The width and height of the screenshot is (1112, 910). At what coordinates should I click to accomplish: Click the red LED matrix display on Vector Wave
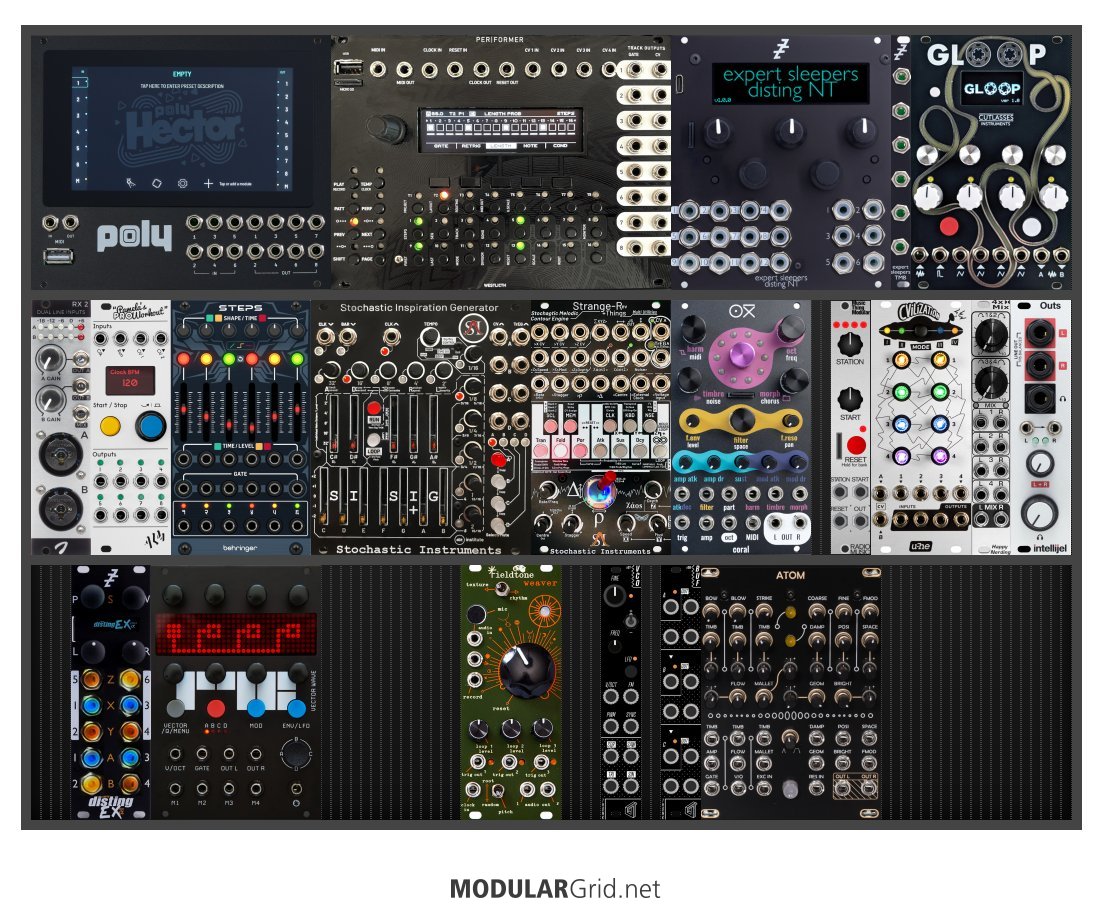tap(236, 634)
